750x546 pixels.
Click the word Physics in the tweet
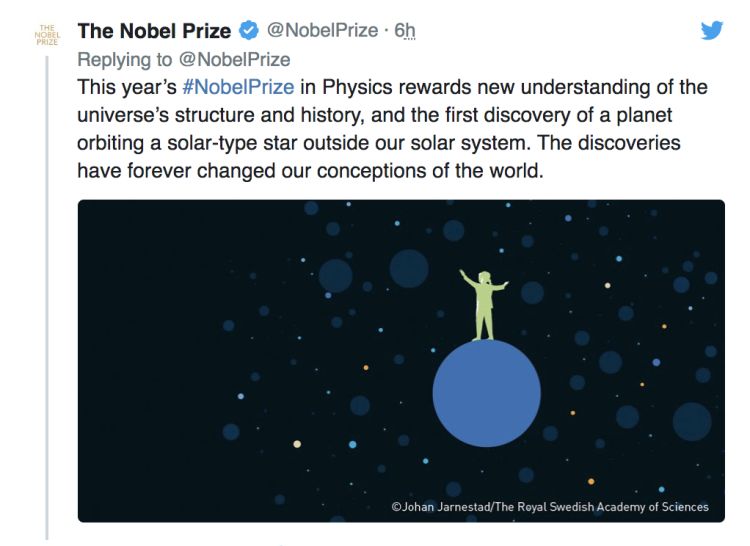tap(357, 88)
